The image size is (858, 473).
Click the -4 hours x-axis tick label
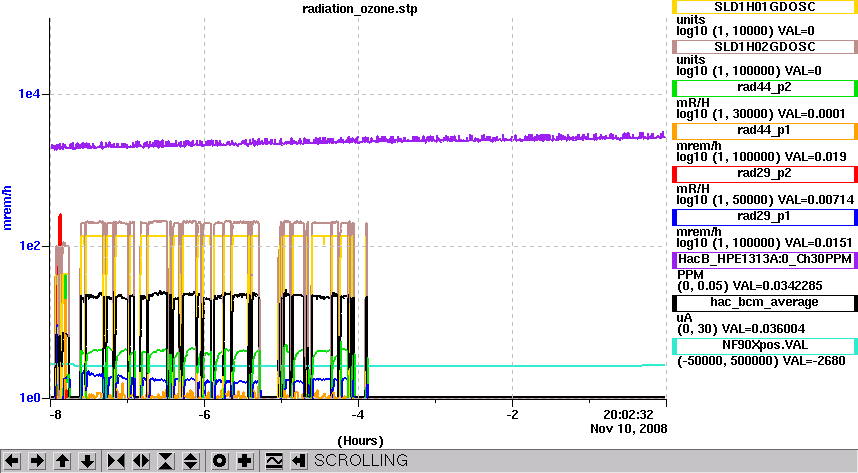click(357, 414)
